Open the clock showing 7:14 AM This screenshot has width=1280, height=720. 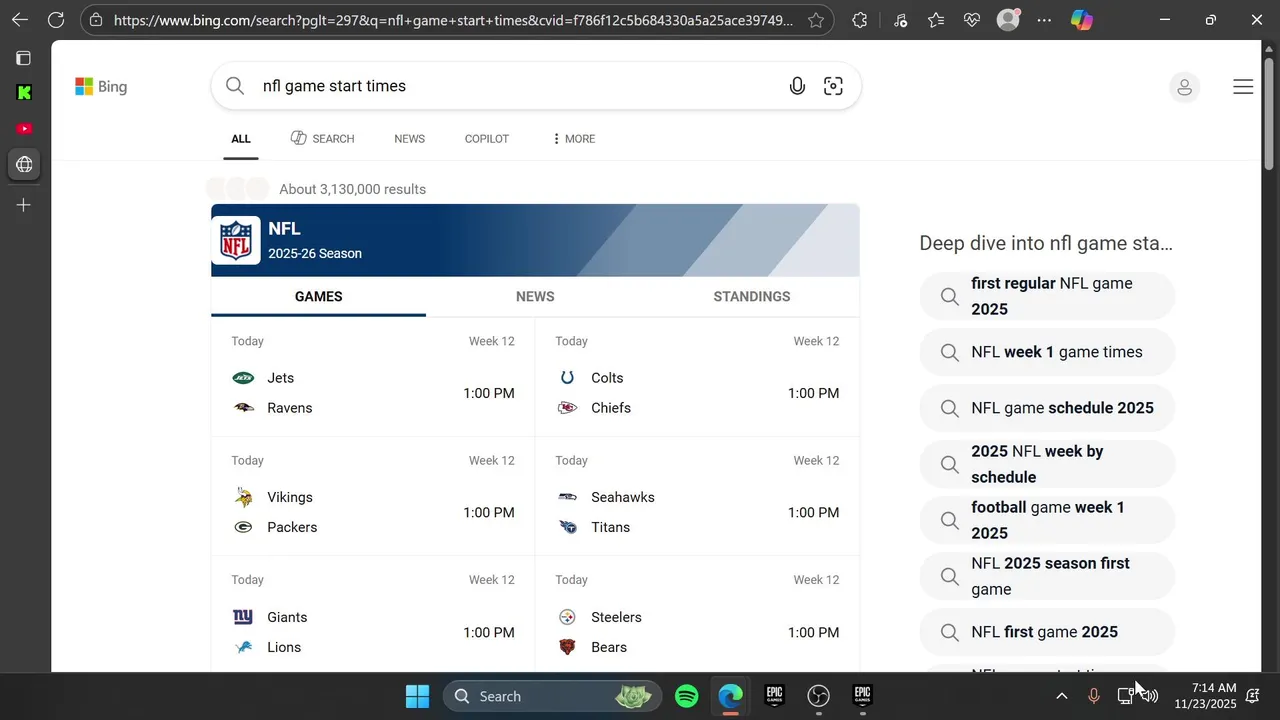click(1206, 696)
